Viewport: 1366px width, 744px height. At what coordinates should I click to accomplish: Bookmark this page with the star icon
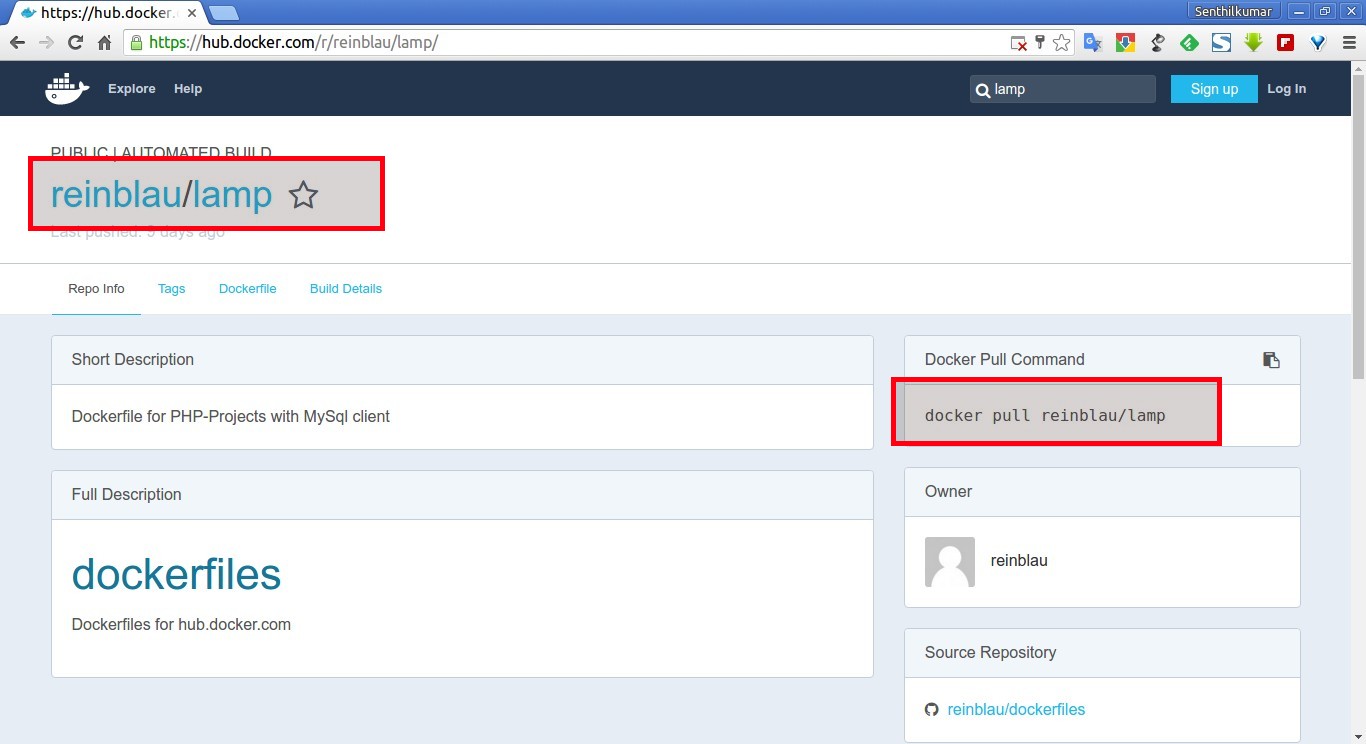coord(1061,43)
